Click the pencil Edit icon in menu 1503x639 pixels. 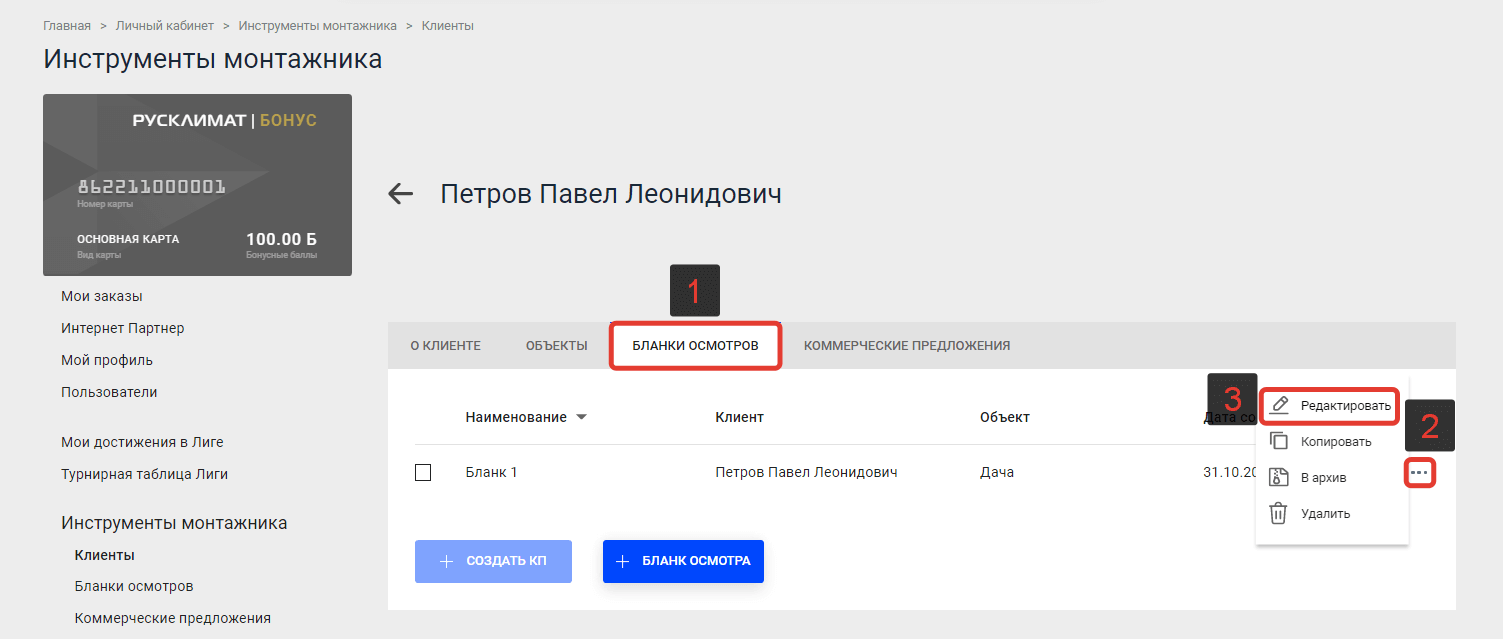pyautogui.click(x=1278, y=405)
